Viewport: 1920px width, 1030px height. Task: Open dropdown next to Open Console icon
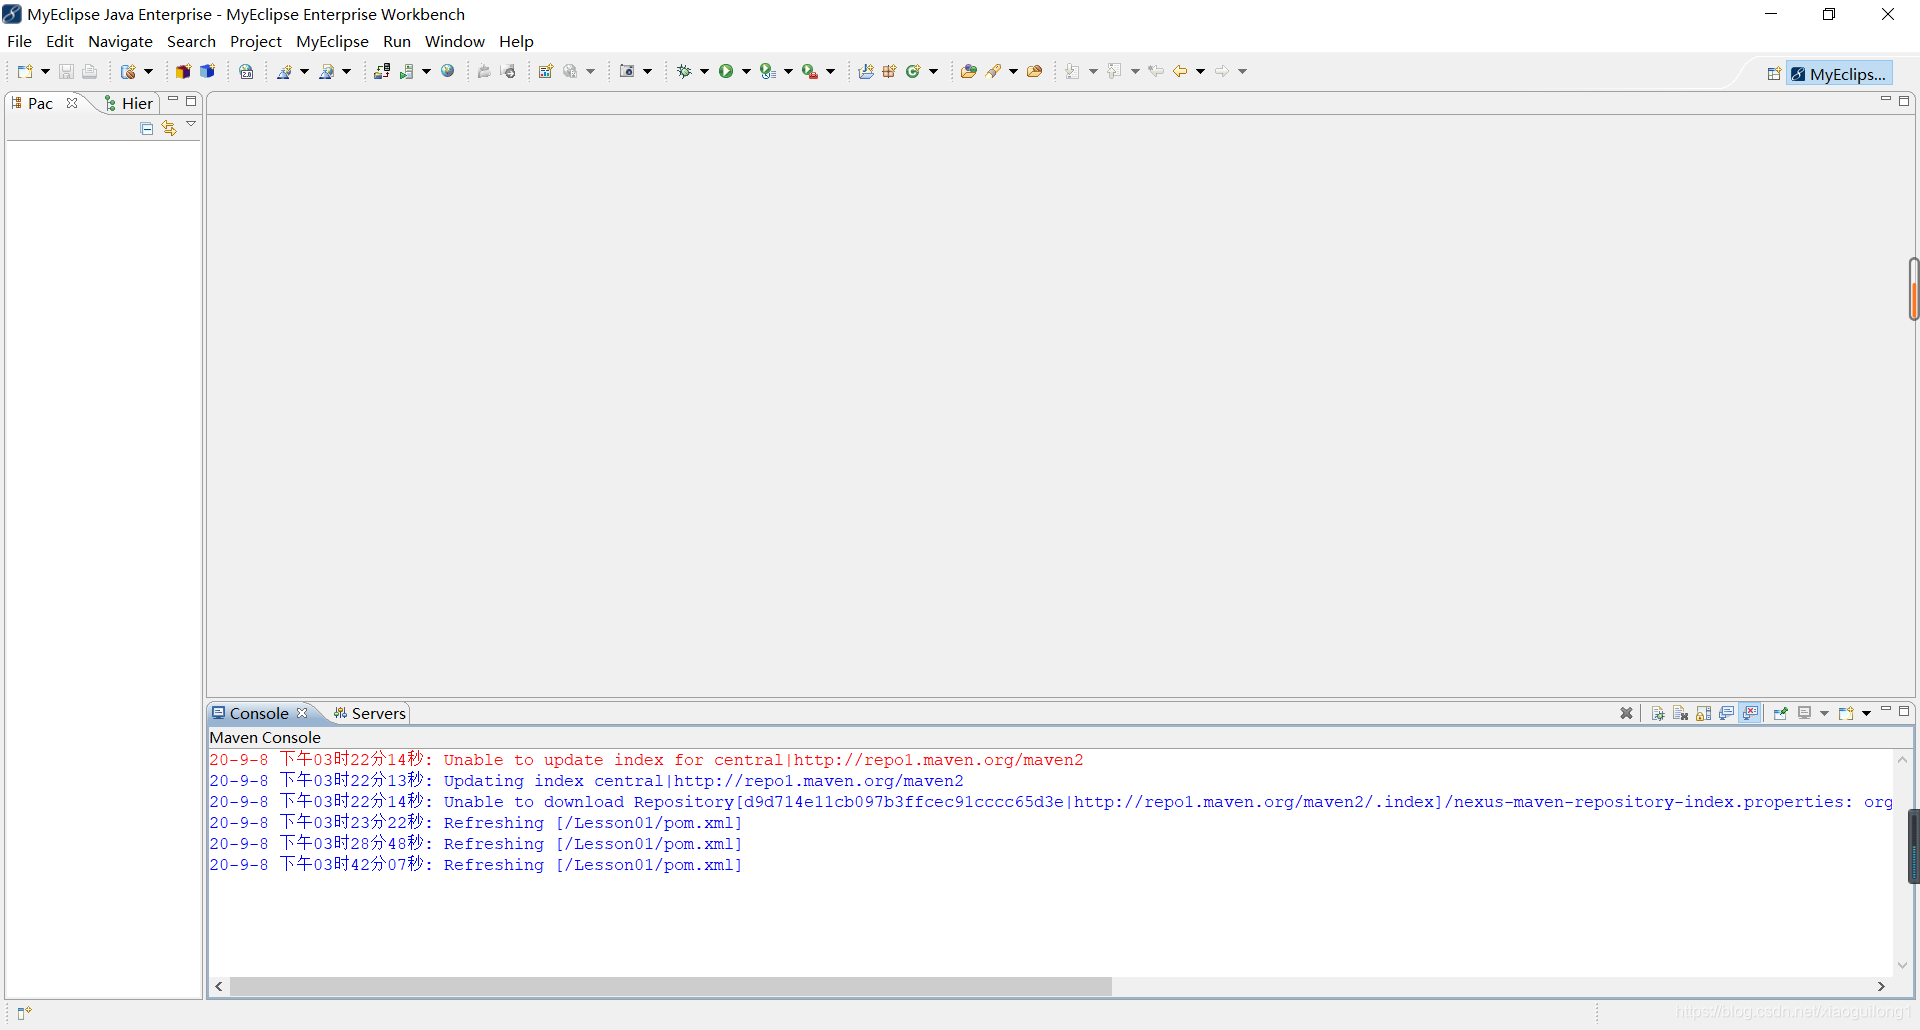[1867, 713]
